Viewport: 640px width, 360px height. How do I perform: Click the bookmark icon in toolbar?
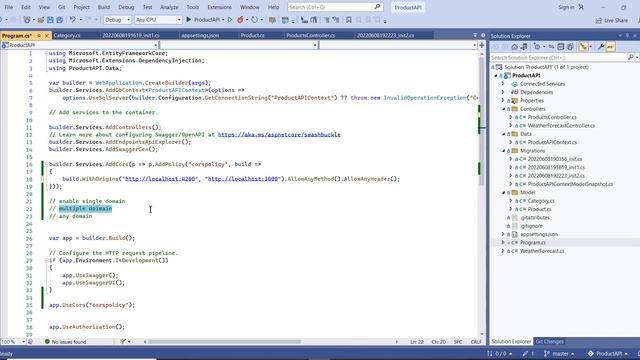(349, 20)
